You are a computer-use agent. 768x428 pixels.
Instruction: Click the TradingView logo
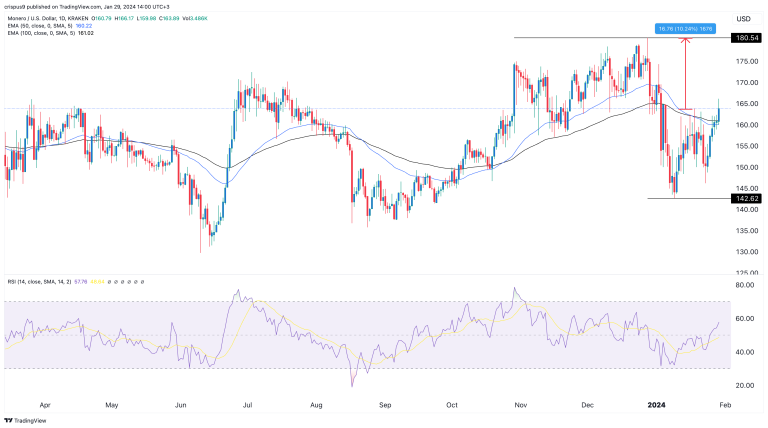25,421
